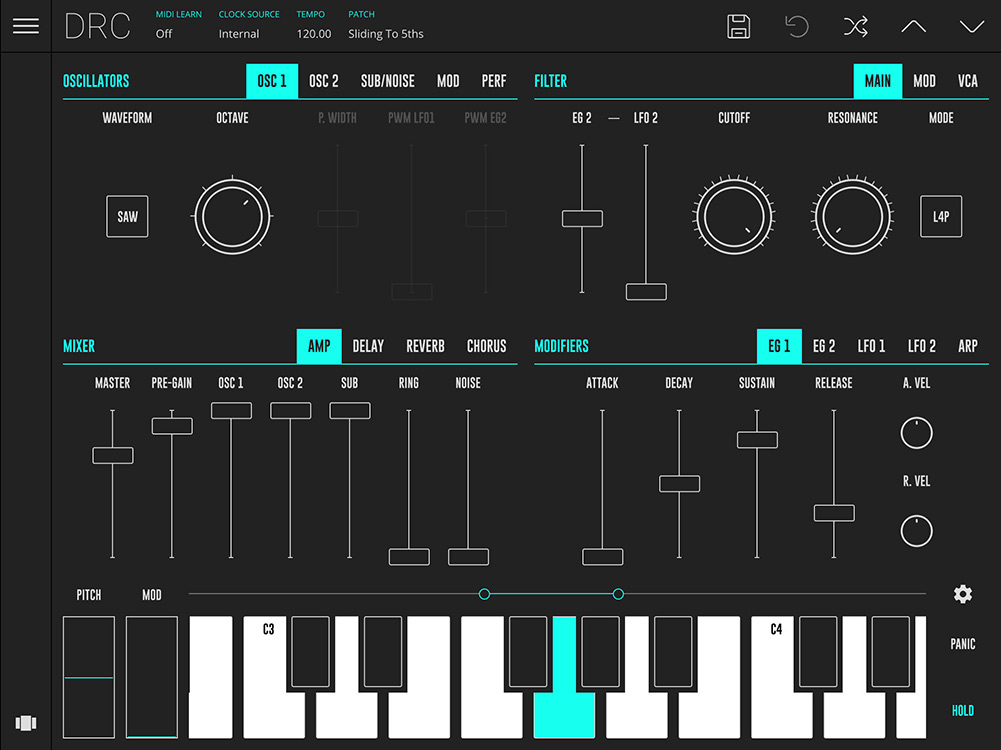This screenshot has height=750, width=1001.
Task: Open the hamburger menu
Action: (26, 26)
